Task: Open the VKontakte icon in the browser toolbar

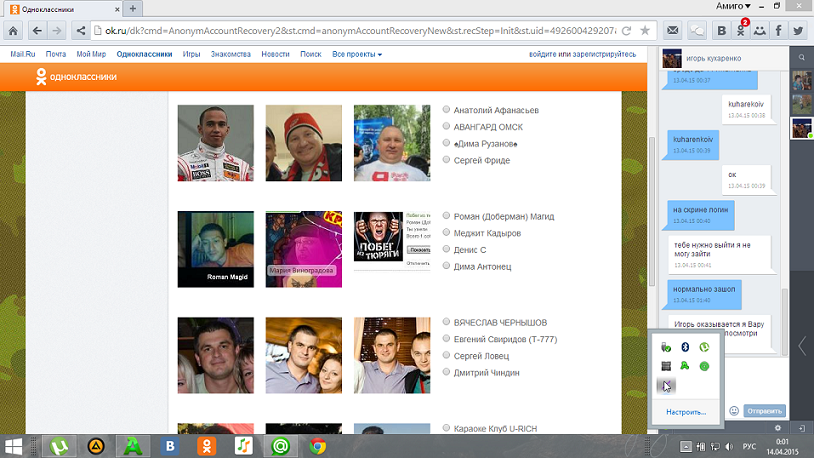Action: tap(722, 31)
